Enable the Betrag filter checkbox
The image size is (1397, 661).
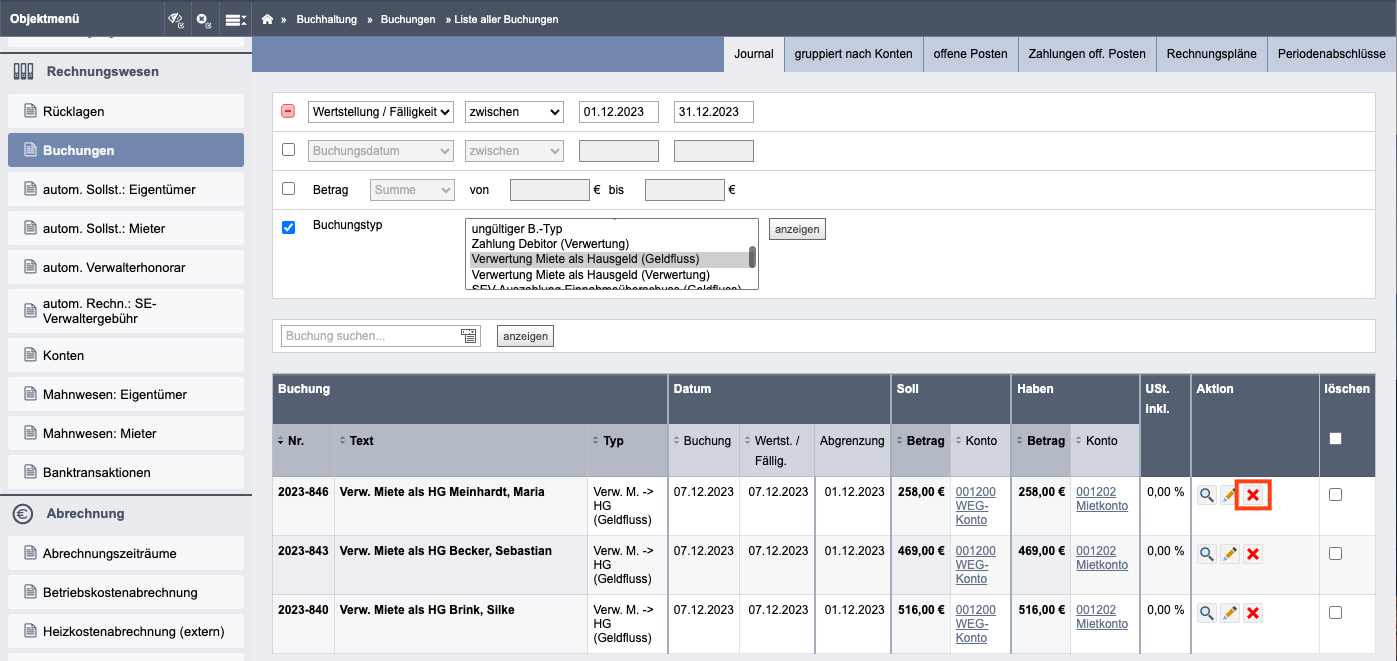pos(289,188)
